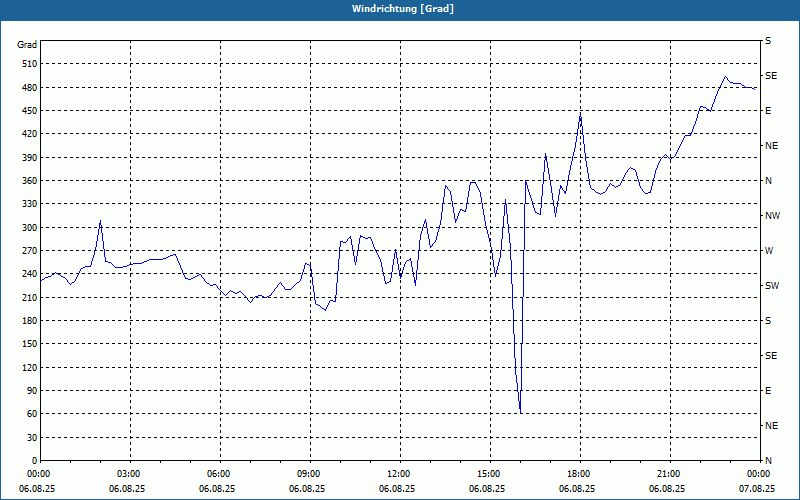The image size is (800, 500).
Task: Select the 270 value on the degree axis
Action: (x=30, y=251)
